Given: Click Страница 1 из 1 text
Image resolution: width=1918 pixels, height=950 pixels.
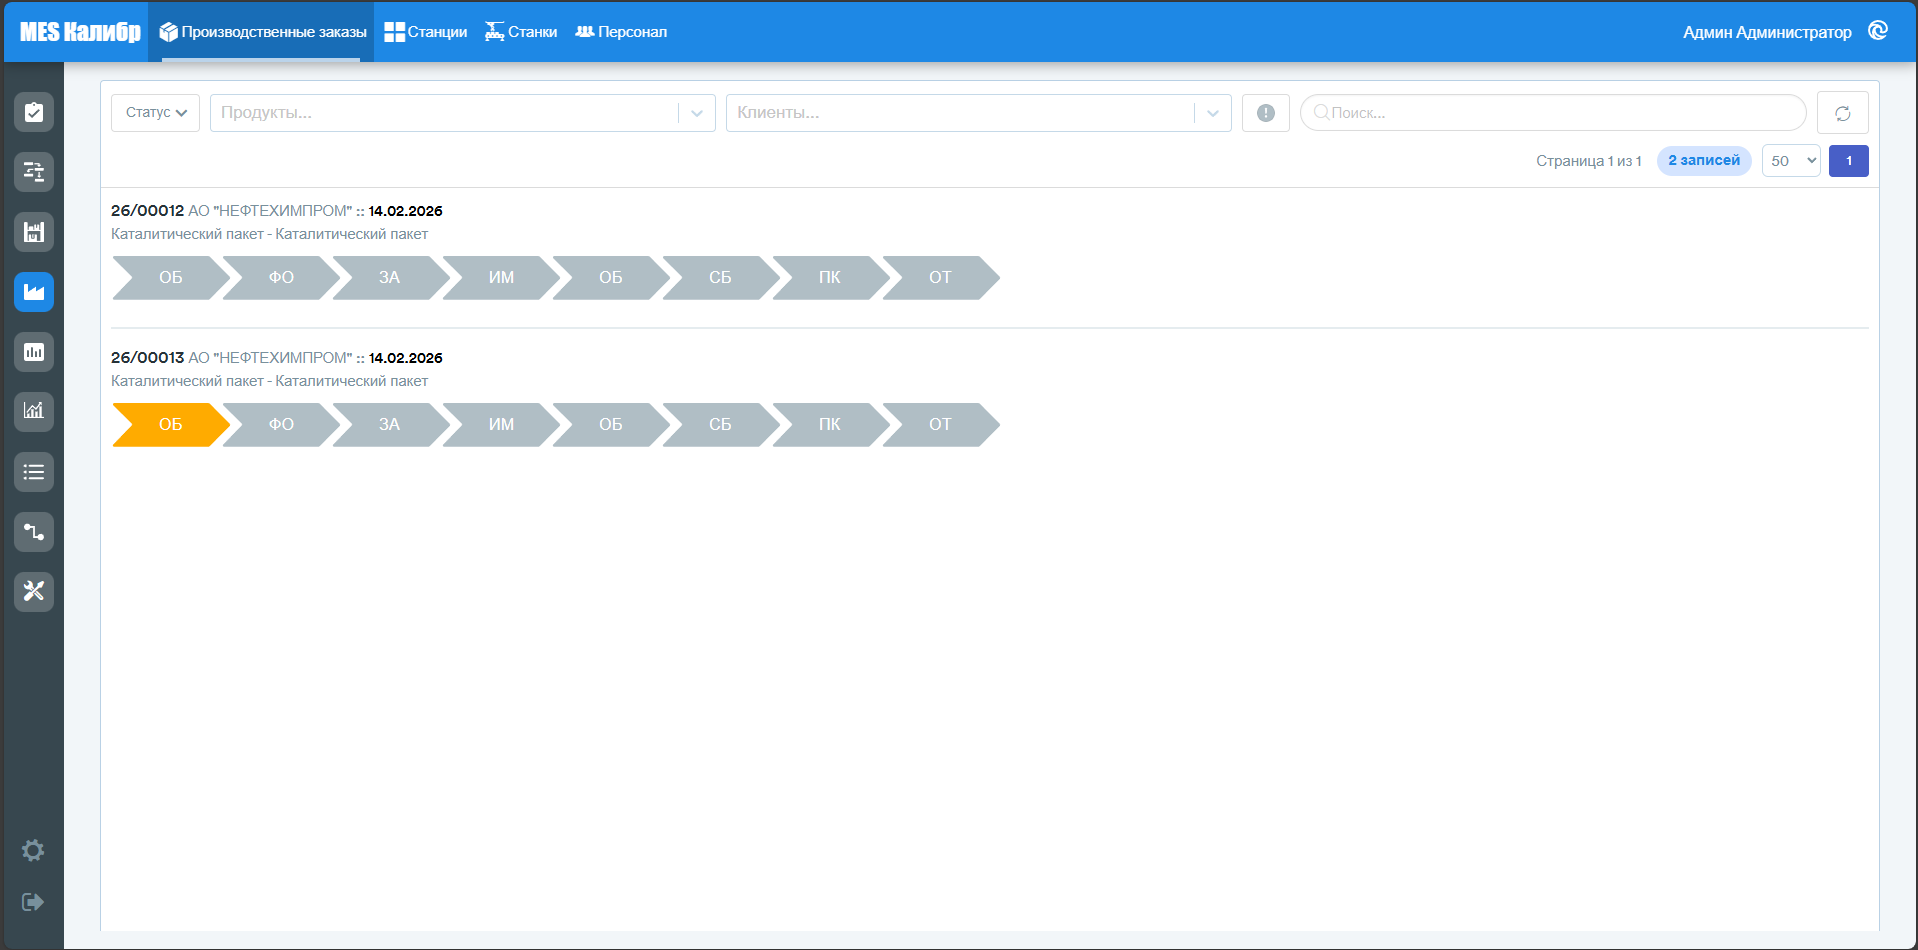Looking at the screenshot, I should click(x=1589, y=161).
